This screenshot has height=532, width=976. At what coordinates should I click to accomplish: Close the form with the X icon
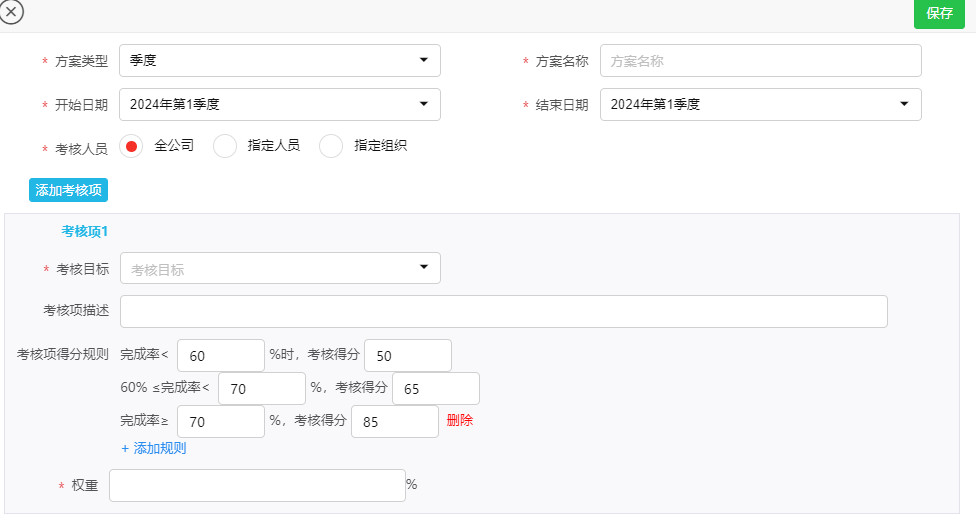click(x=11, y=12)
